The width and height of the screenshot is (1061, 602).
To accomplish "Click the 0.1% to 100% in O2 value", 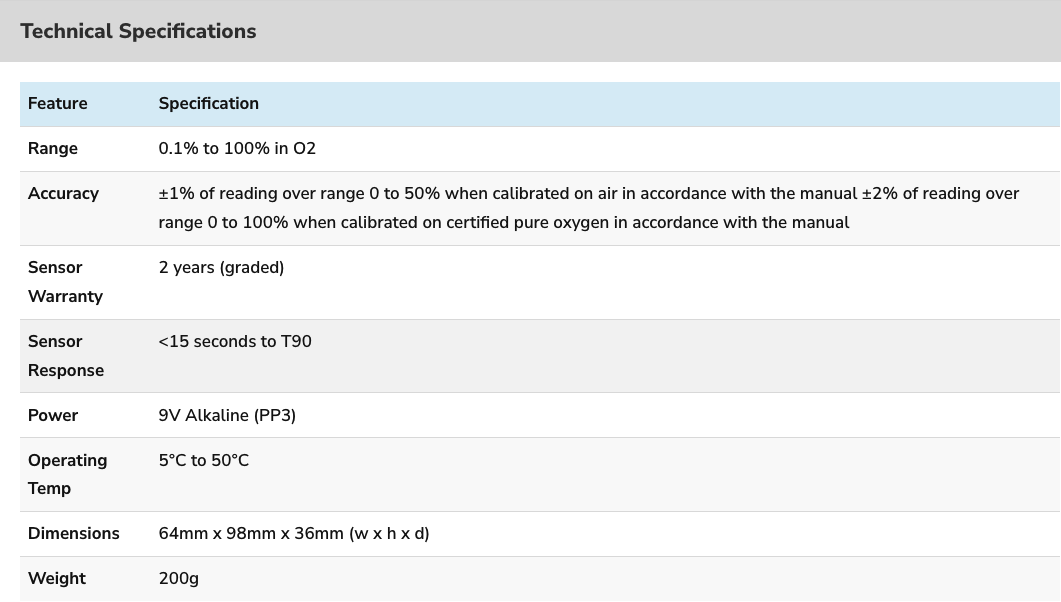I will (x=237, y=149).
